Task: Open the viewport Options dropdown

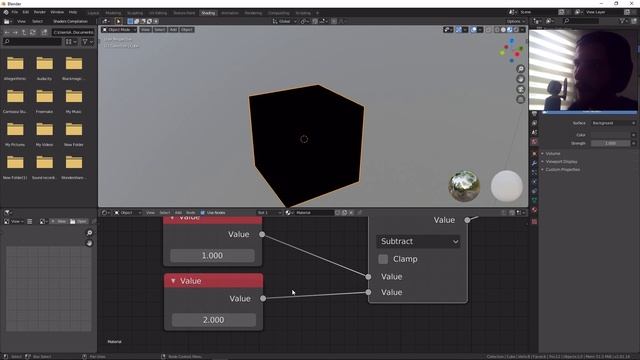Action: click(x=516, y=21)
